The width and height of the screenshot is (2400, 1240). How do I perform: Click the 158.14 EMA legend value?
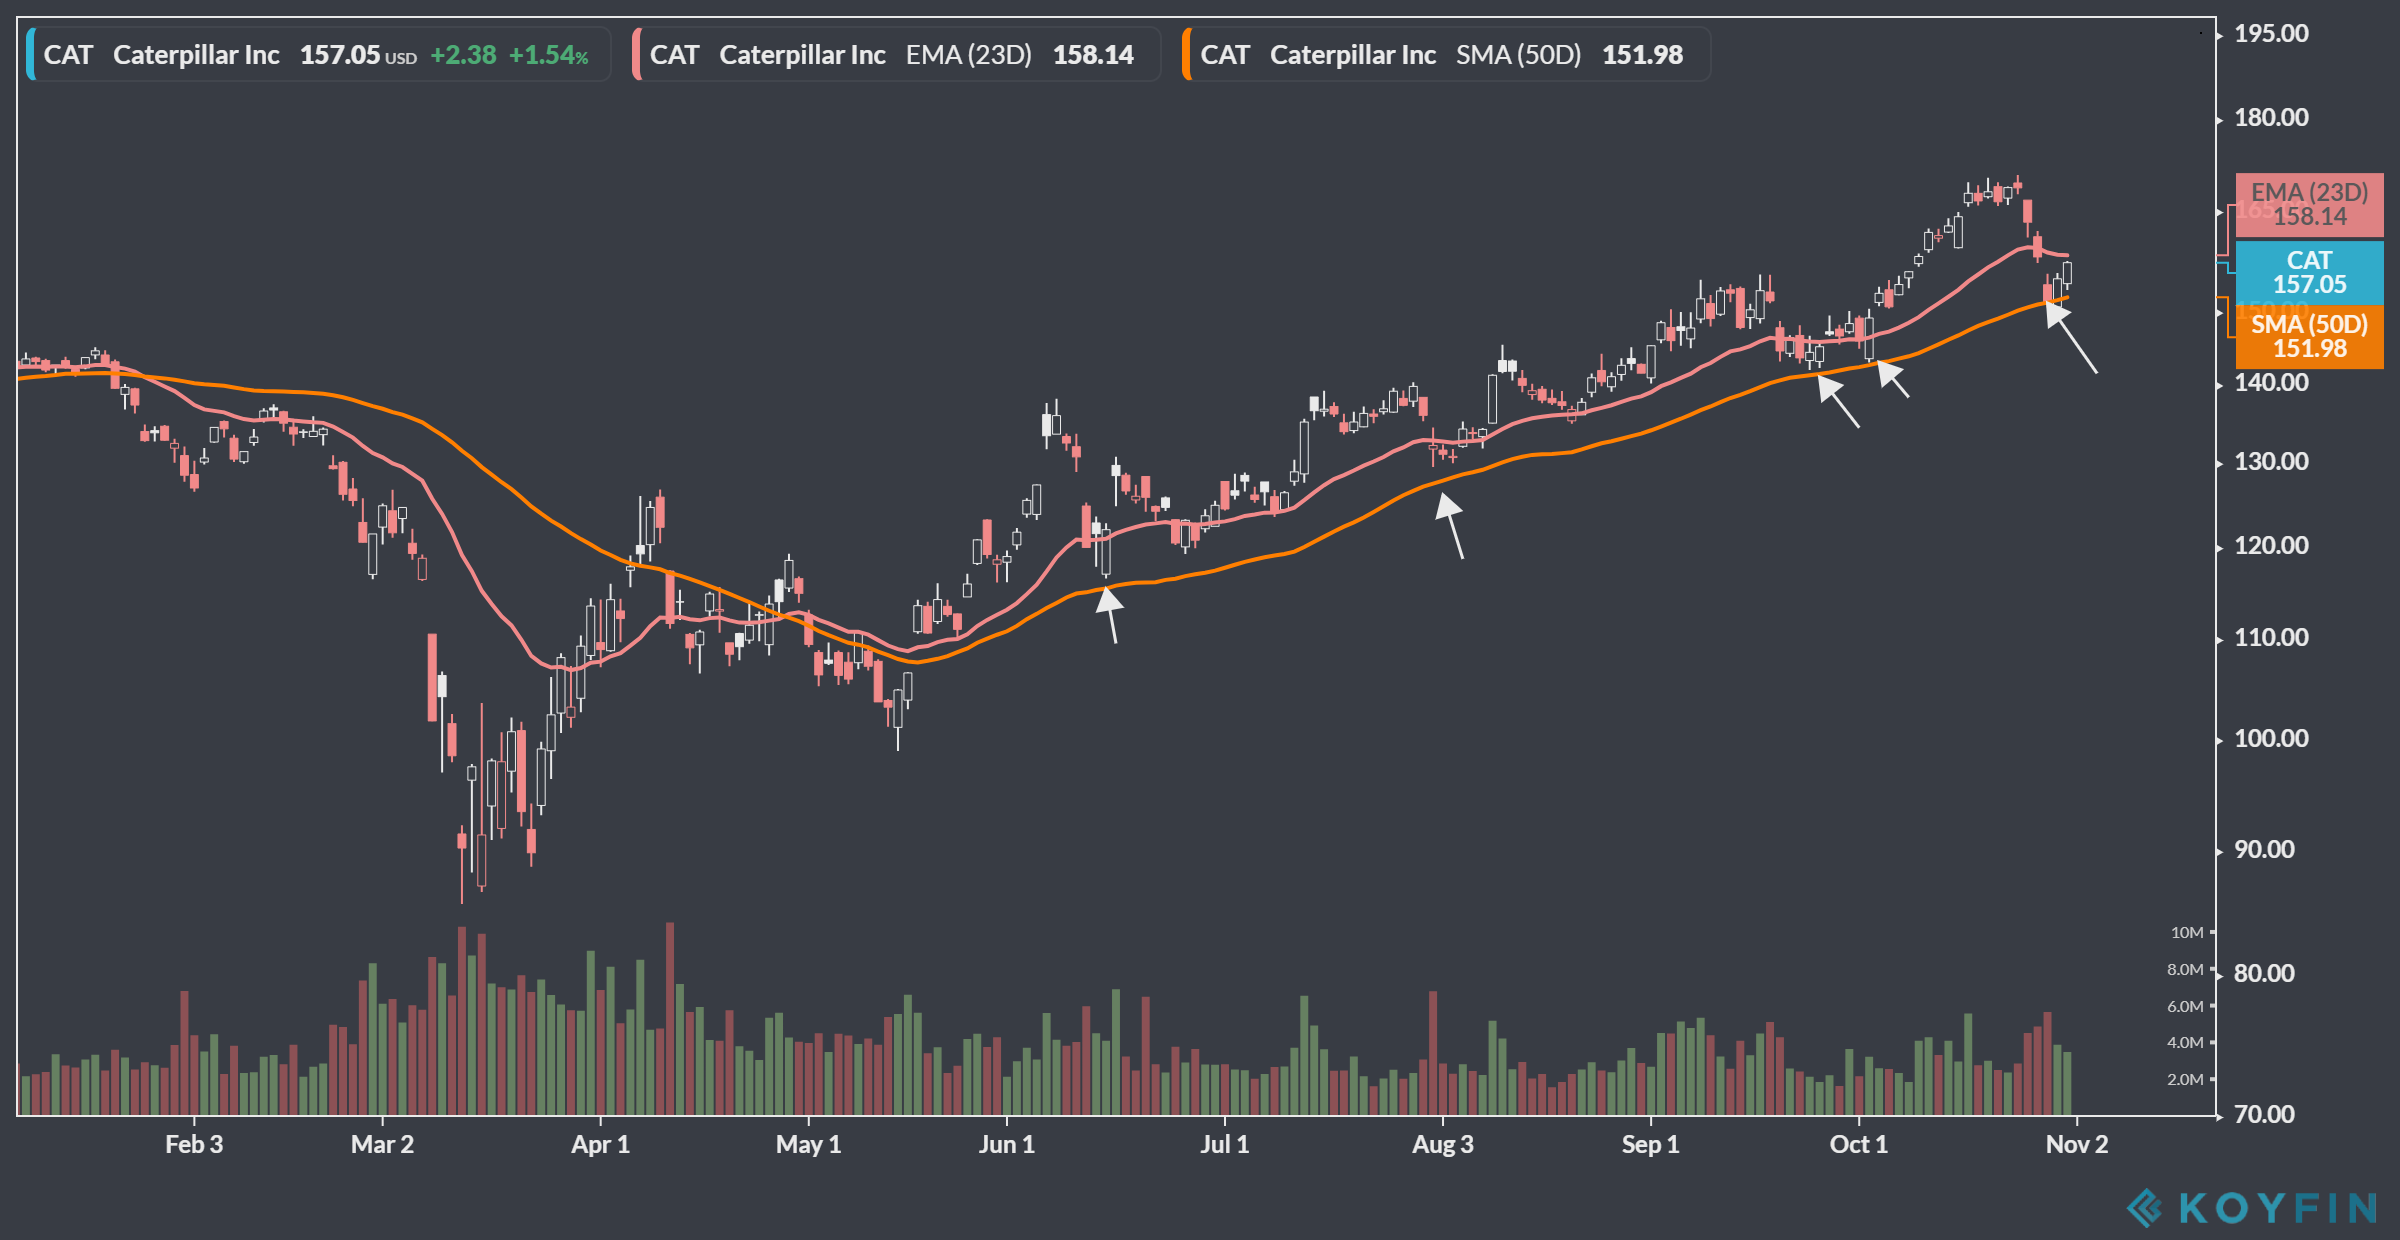point(1093,55)
